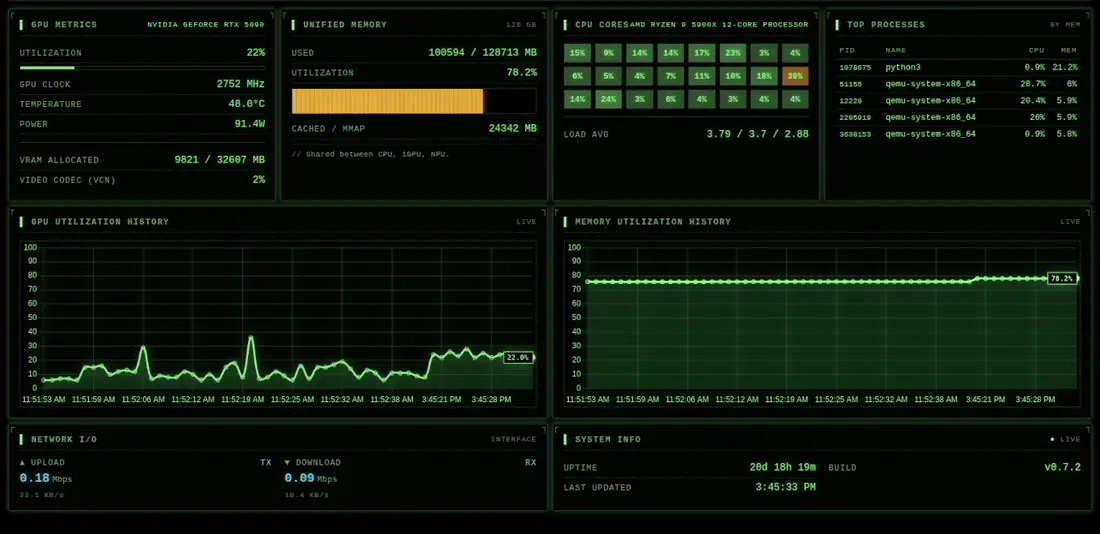Click the LIVE label in Memory Utilization History
The height and width of the screenshot is (534, 1100).
coord(1071,222)
